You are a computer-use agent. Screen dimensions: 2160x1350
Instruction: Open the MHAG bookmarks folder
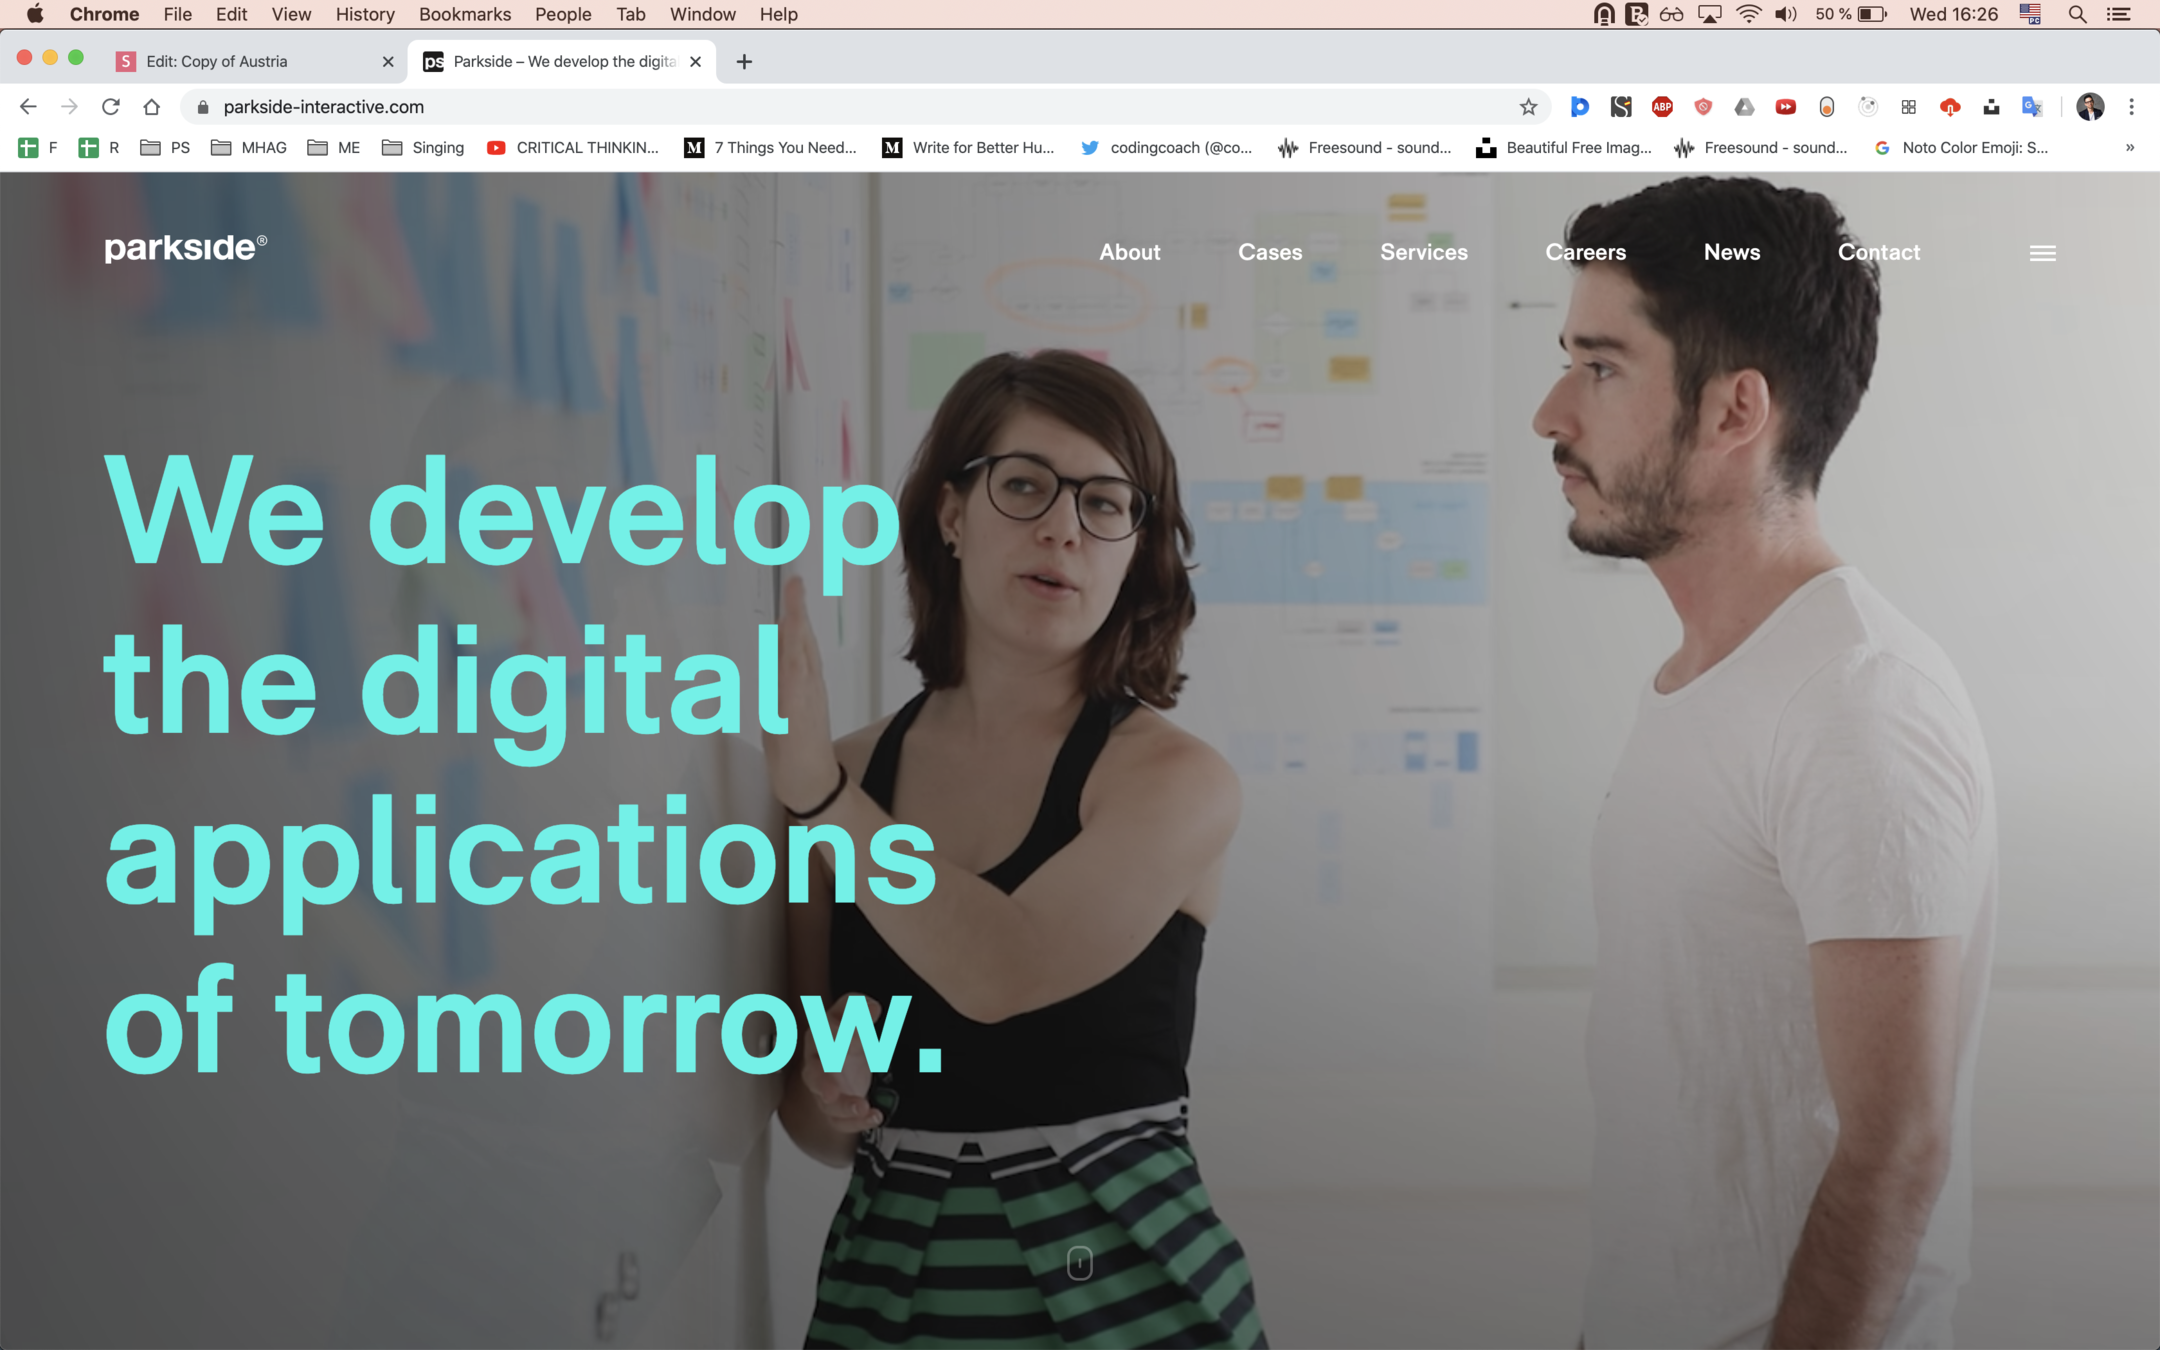(249, 148)
